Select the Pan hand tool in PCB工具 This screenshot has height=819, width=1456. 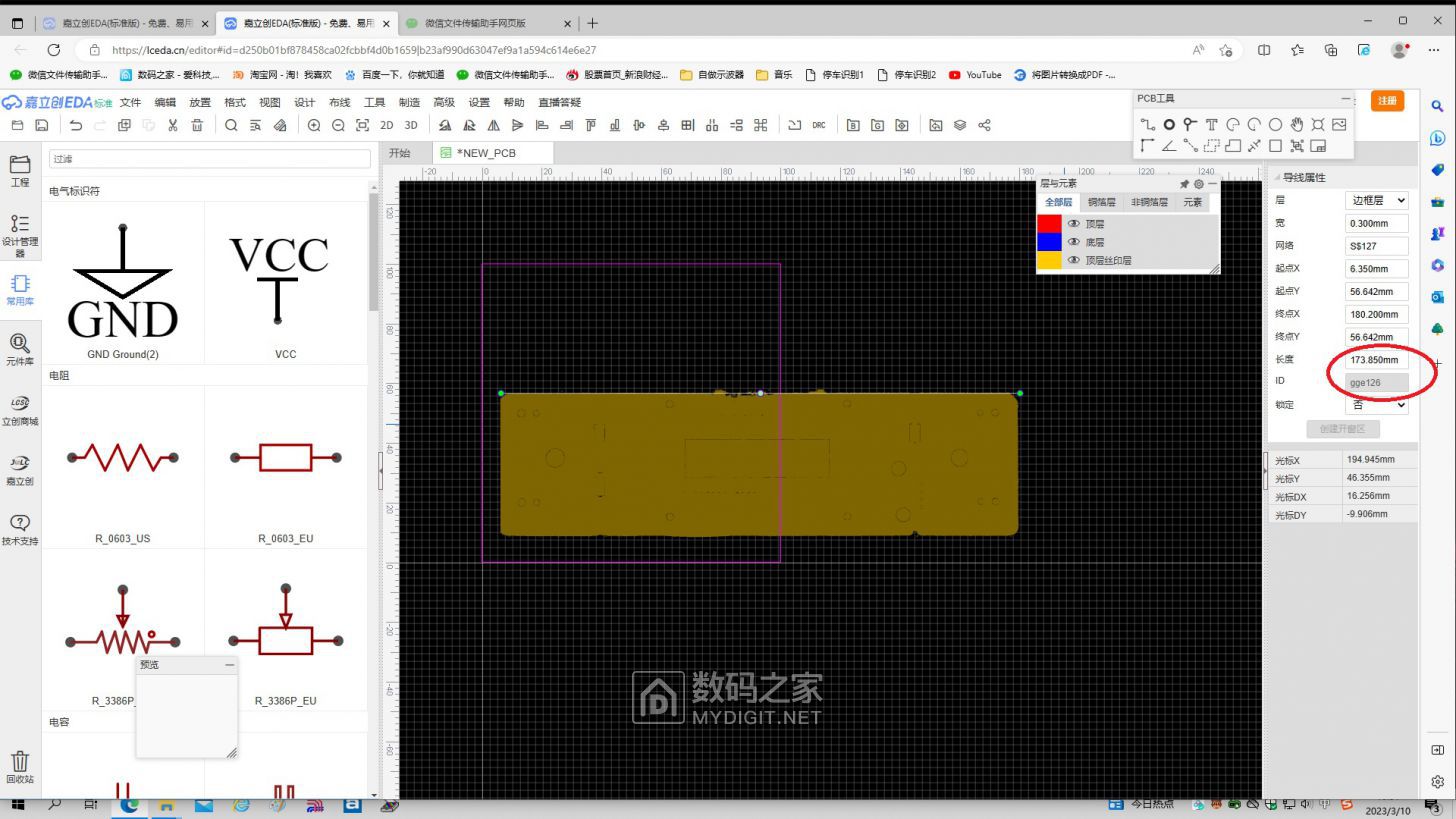pos(1297,125)
